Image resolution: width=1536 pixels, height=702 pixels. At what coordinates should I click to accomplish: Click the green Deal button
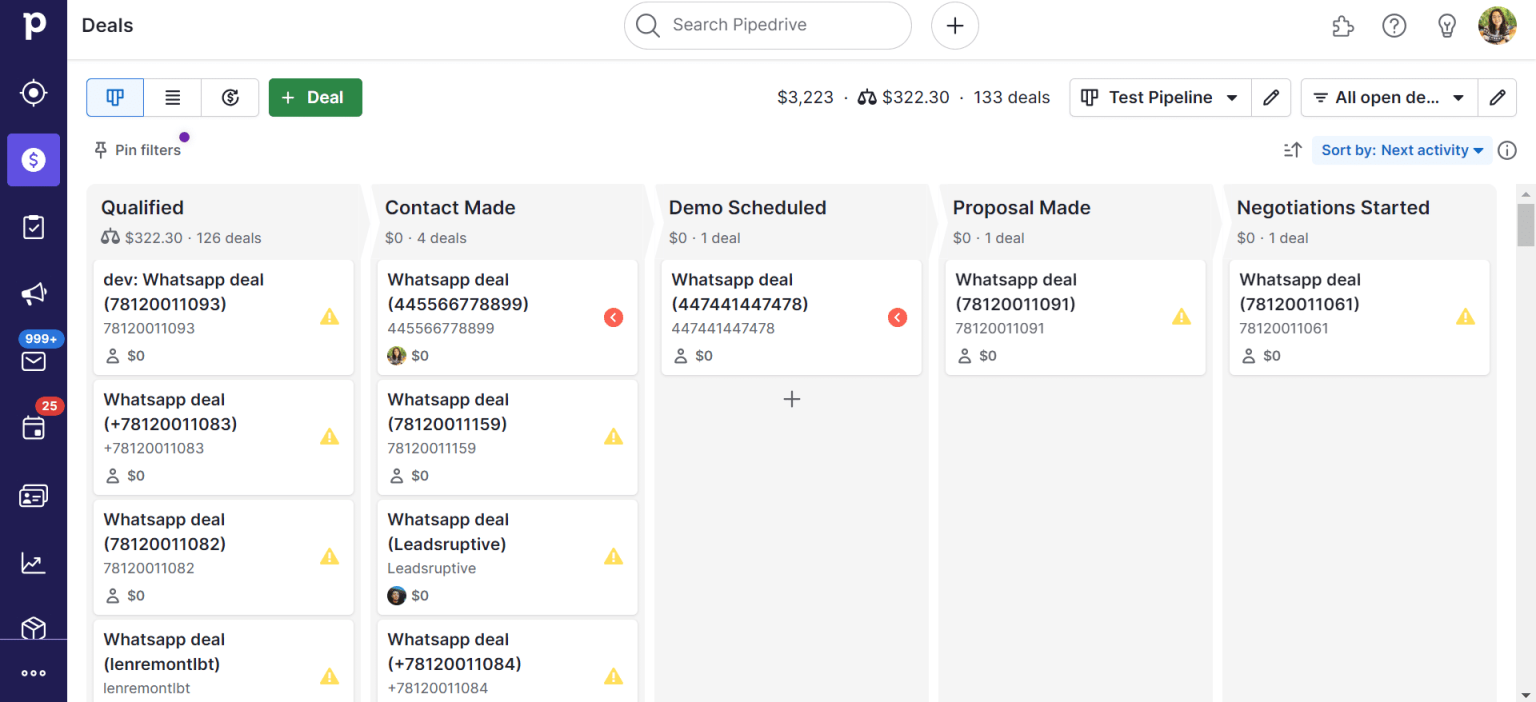pyautogui.click(x=315, y=98)
